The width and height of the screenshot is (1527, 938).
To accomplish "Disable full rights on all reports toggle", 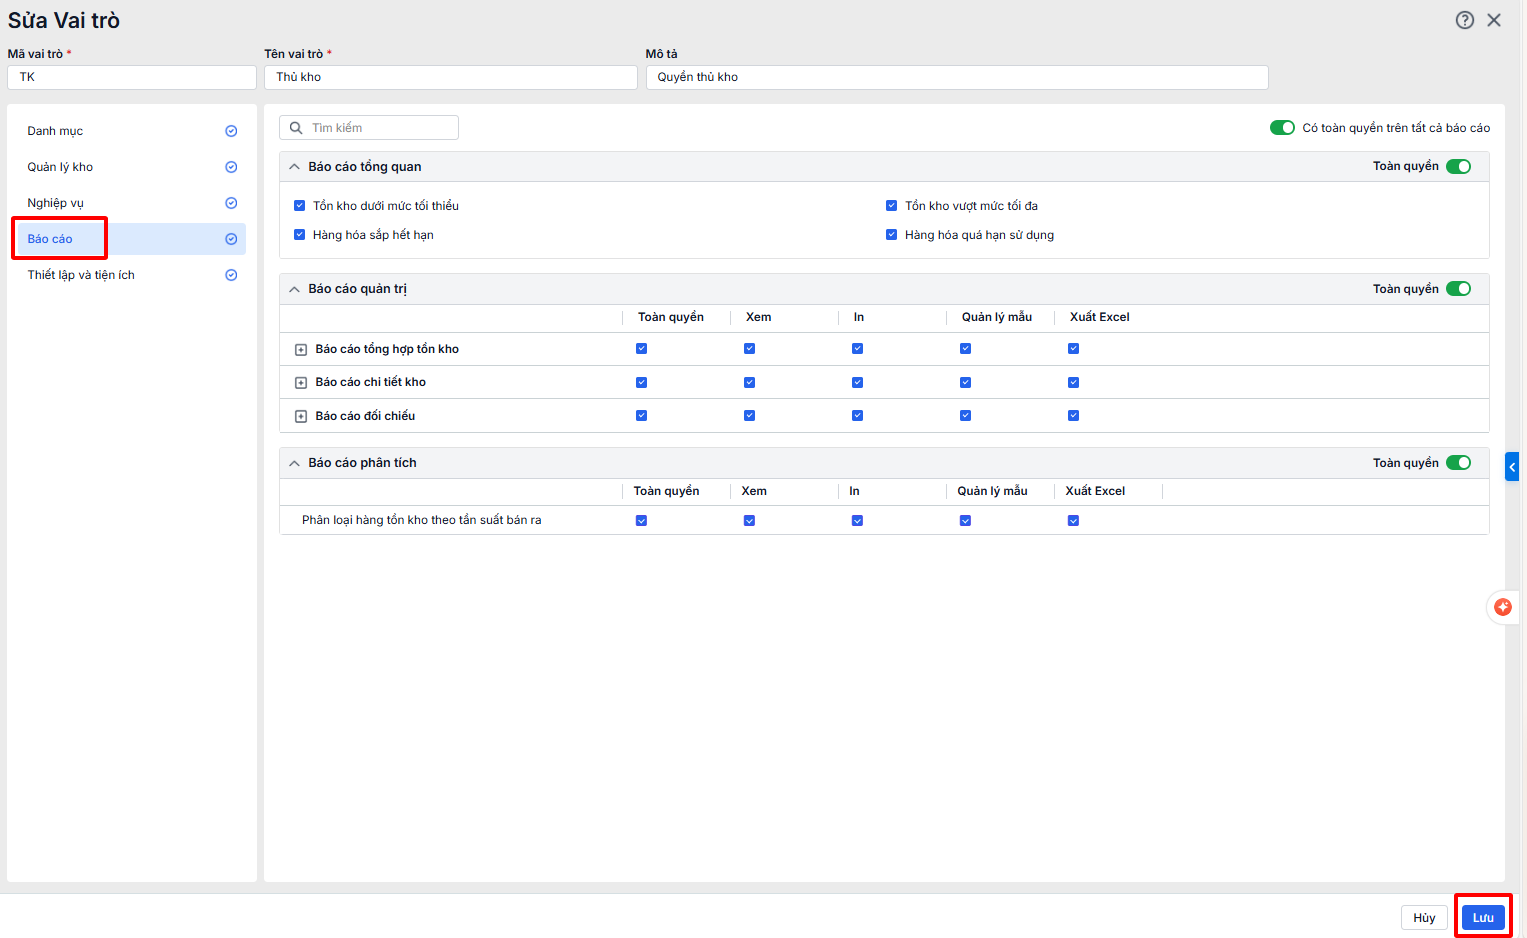I will pos(1281,128).
